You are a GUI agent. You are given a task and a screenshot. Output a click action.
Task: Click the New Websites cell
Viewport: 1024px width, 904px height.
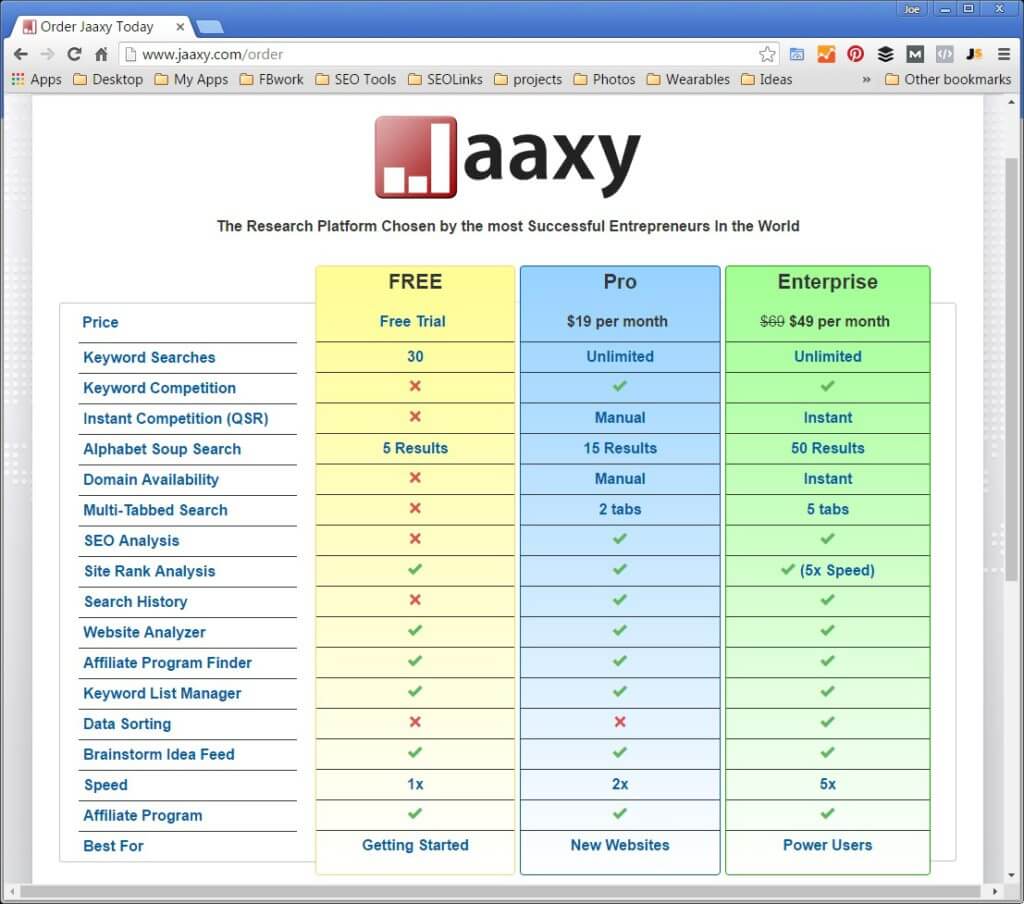pyautogui.click(x=620, y=845)
